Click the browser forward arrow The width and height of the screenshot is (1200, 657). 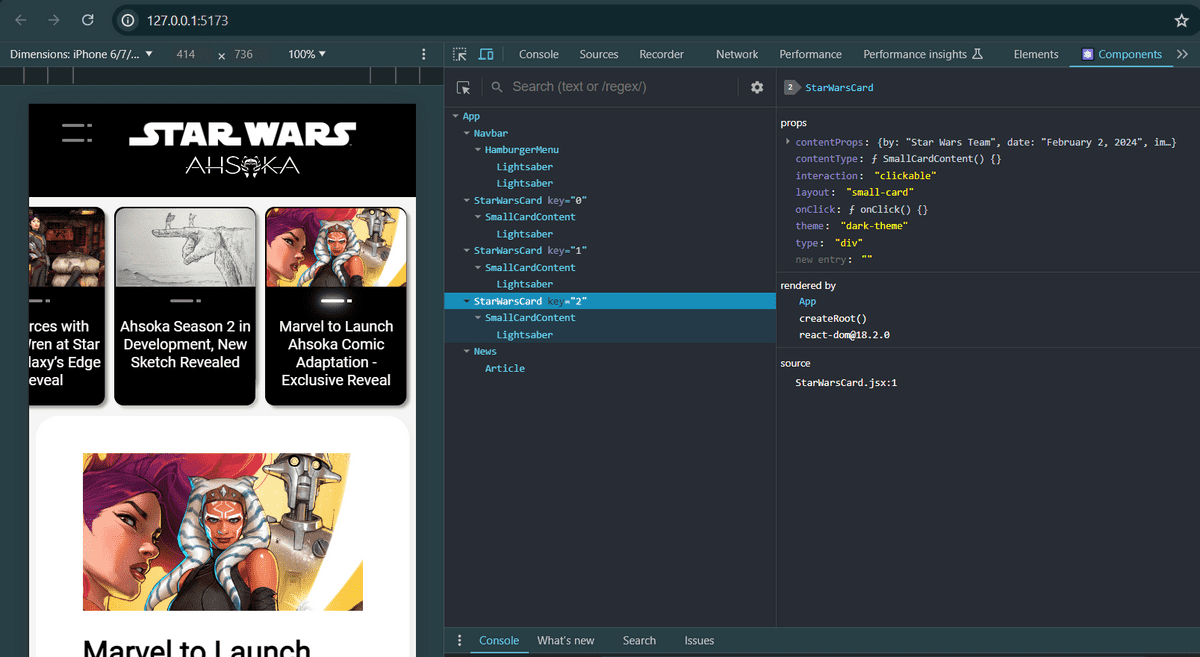tap(54, 20)
